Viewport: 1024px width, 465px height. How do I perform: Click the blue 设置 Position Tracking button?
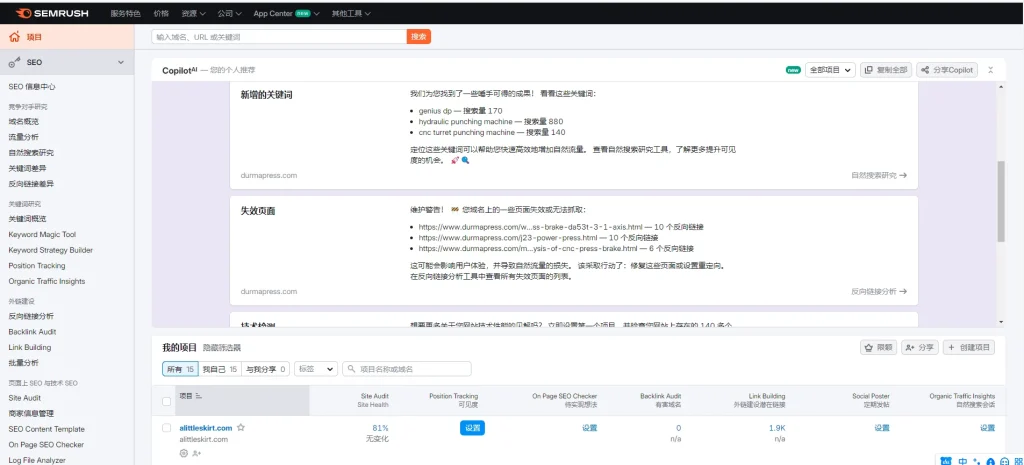472,428
